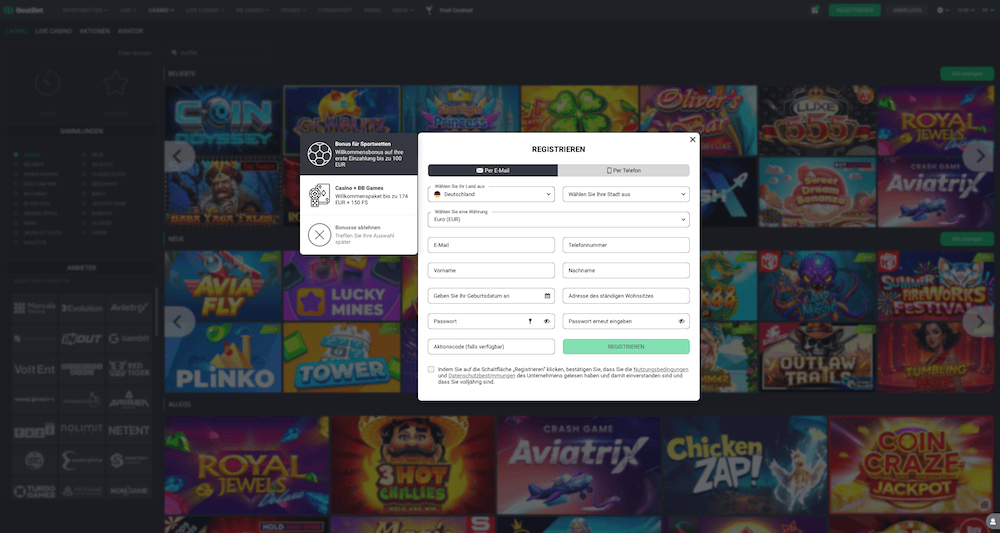Viewport: 1000px width, 533px height.
Task: Open the Aviator sub-navigation tab
Action: pyautogui.click(x=130, y=31)
